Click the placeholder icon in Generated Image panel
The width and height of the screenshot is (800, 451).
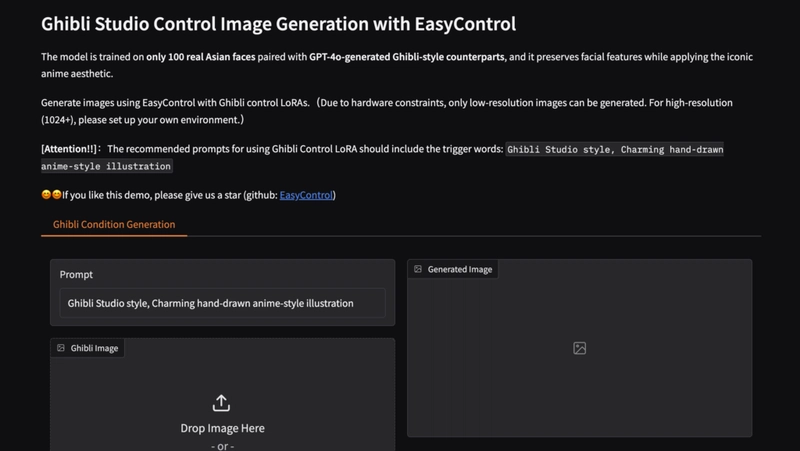point(580,348)
